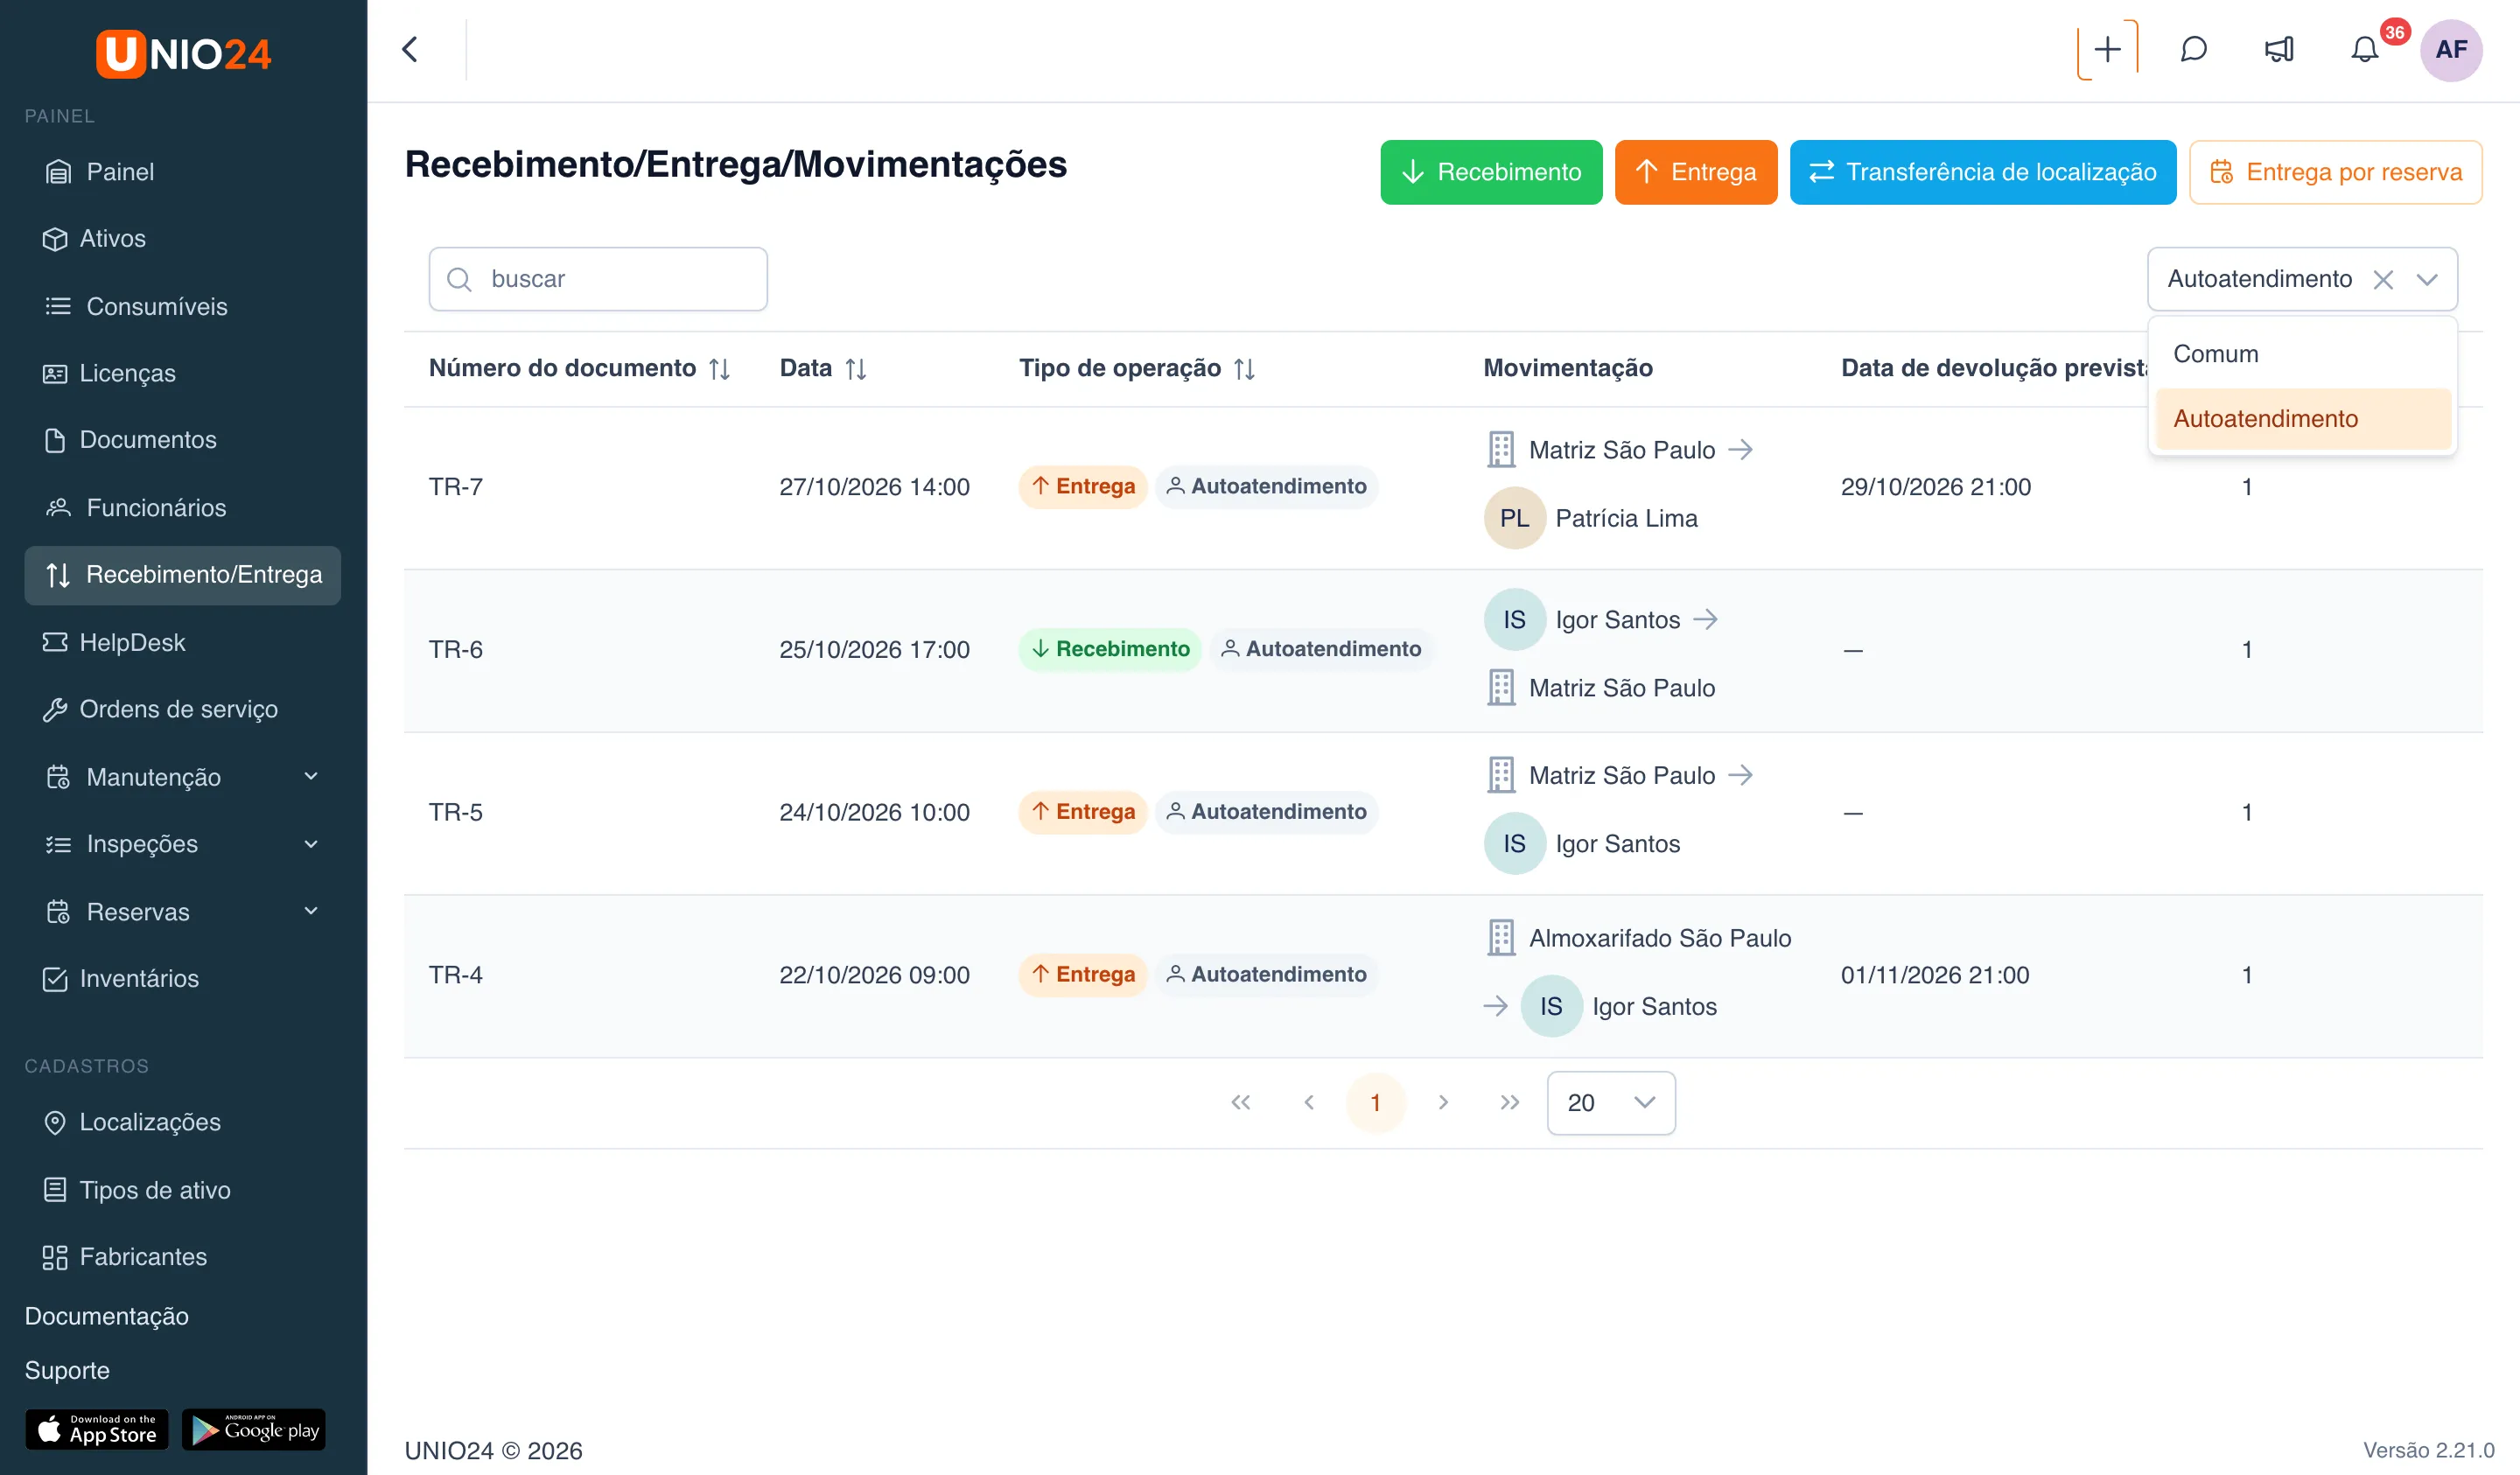Viewport: 2520px width, 1475px height.
Task: Open the Documentação link
Action: [x=107, y=1315]
